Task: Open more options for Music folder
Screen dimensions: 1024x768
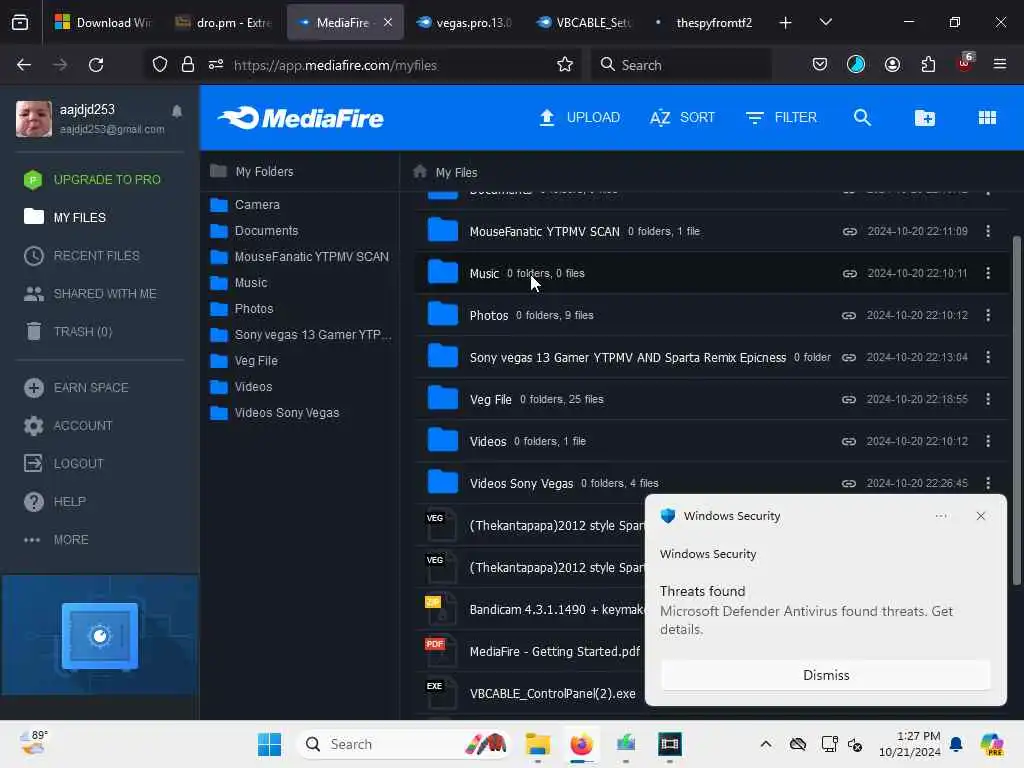Action: click(x=987, y=273)
